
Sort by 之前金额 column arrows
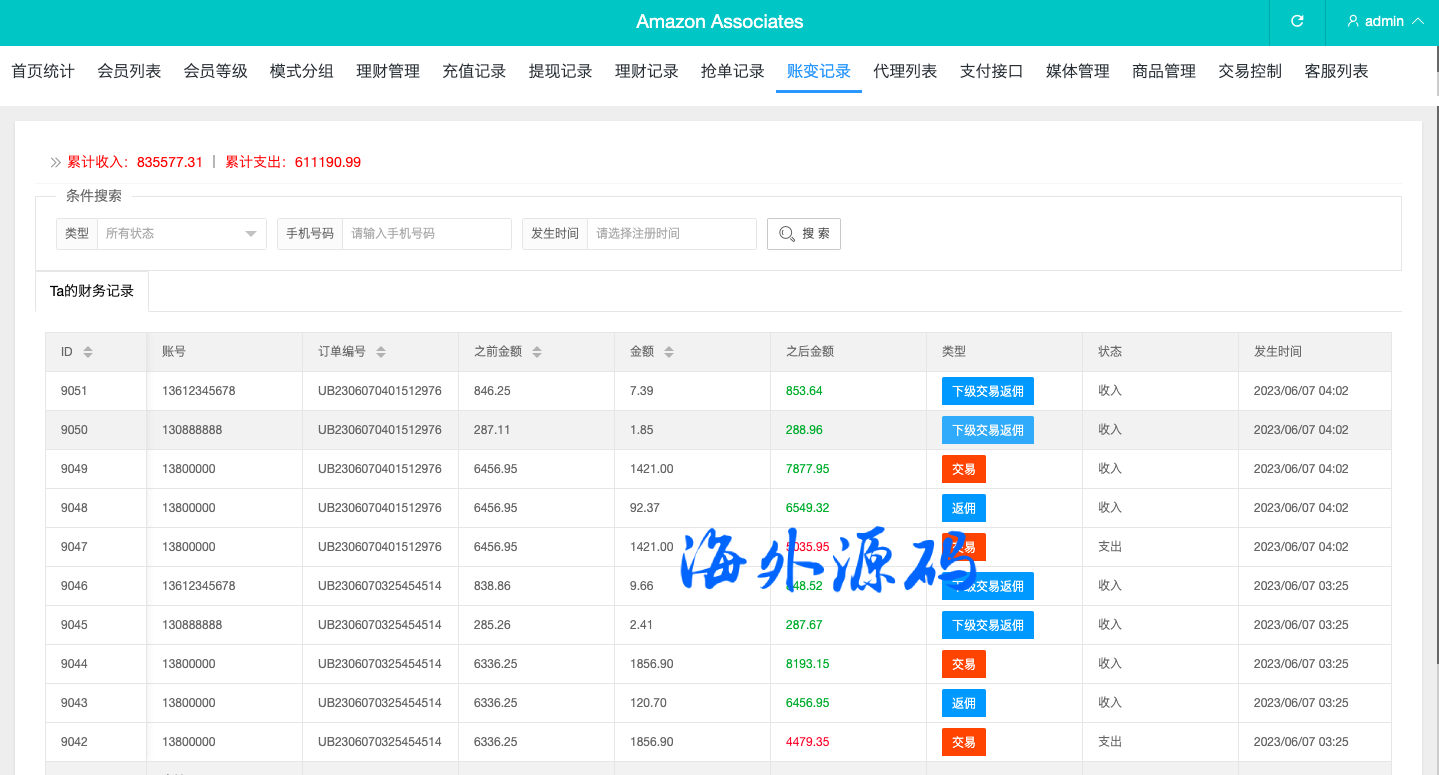537,352
